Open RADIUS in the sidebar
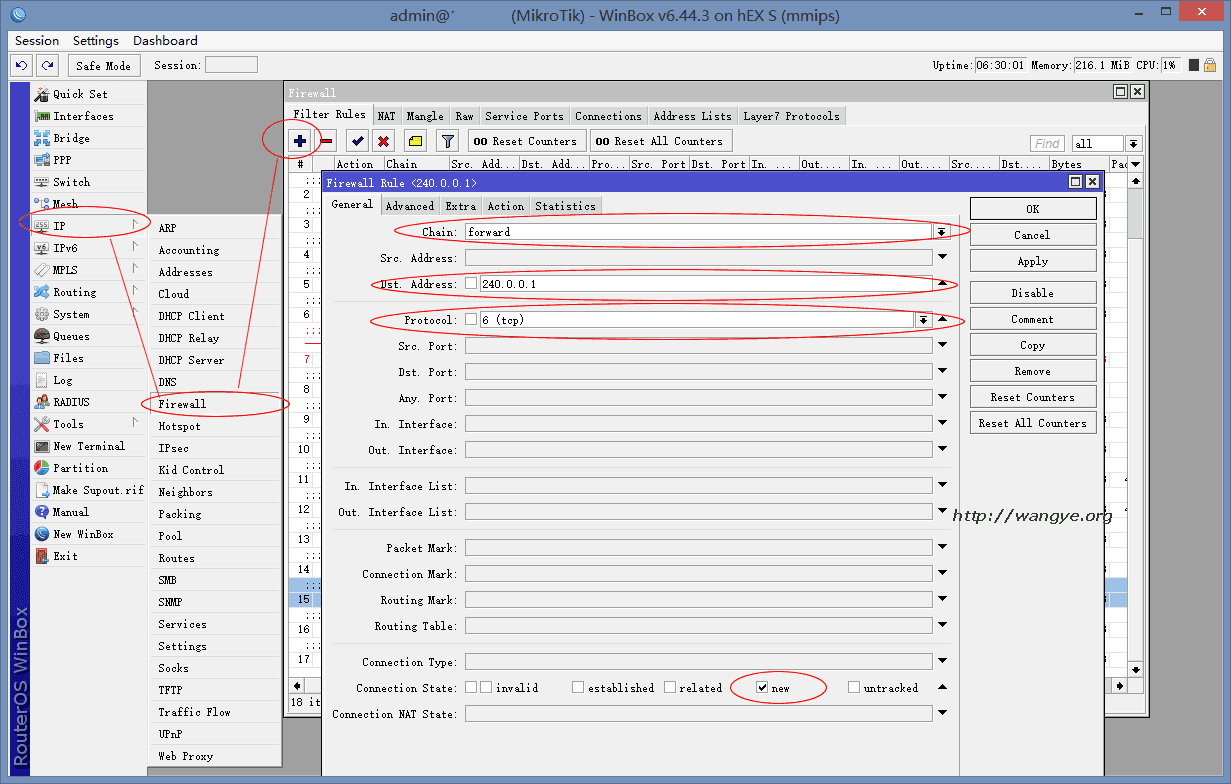The width and height of the screenshot is (1231, 784). click(x=71, y=402)
